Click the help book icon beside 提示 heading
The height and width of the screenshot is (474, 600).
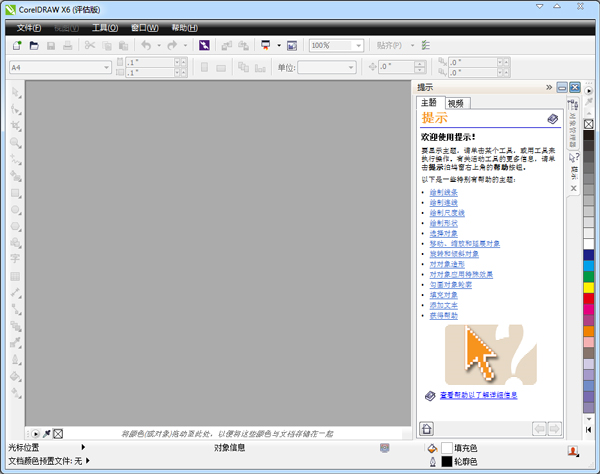click(553, 119)
